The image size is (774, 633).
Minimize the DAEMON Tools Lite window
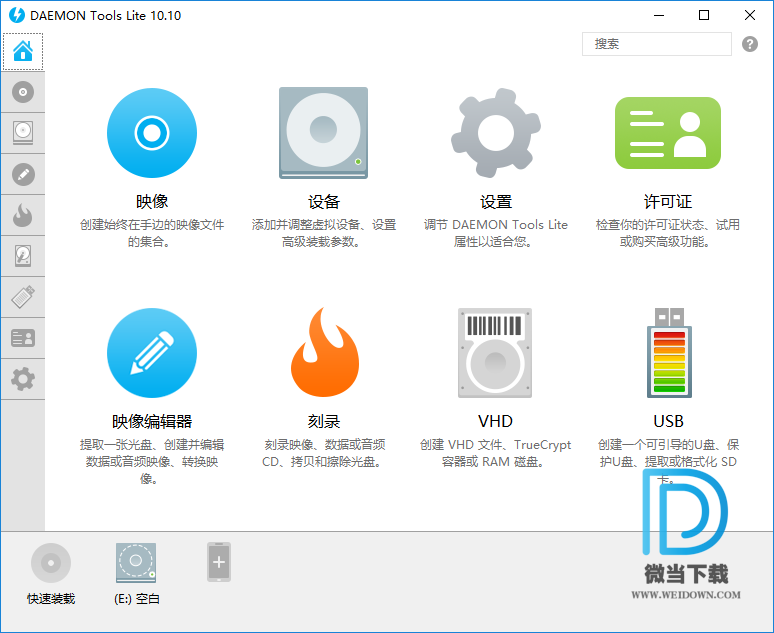pos(659,15)
